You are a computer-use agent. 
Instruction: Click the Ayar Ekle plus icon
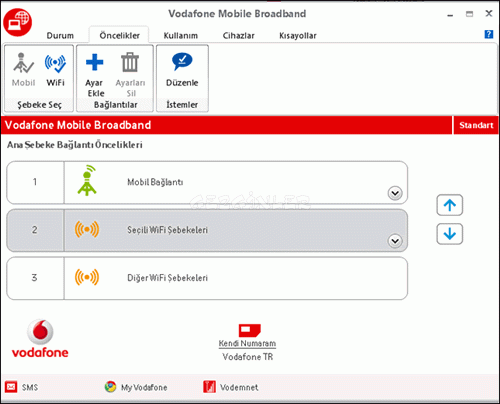tap(95, 62)
